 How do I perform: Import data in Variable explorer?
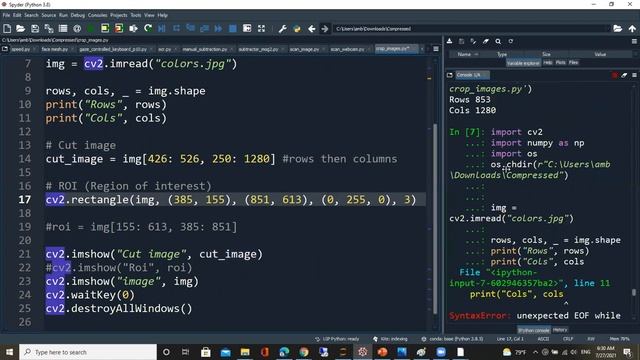[449, 41]
